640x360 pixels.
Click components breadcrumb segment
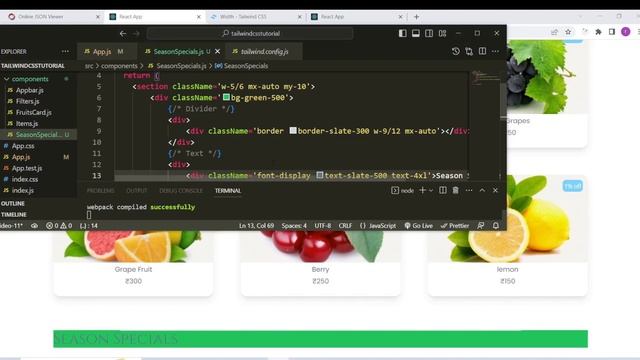119,66
